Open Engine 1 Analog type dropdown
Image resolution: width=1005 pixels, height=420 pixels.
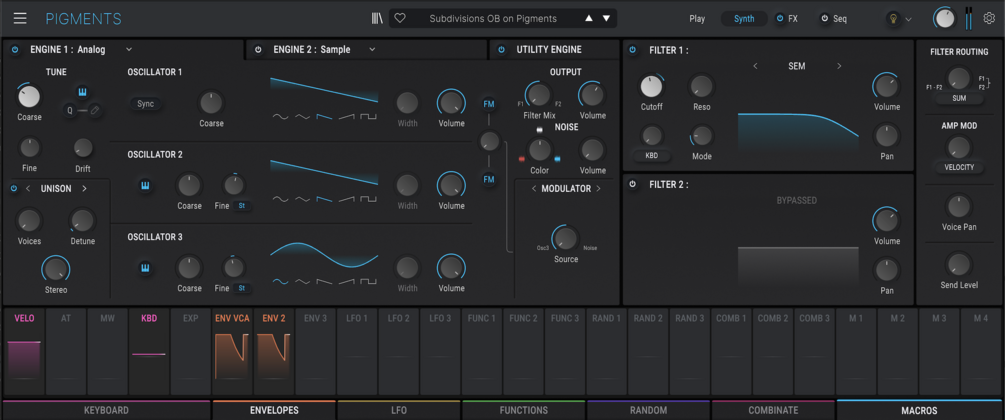click(129, 49)
